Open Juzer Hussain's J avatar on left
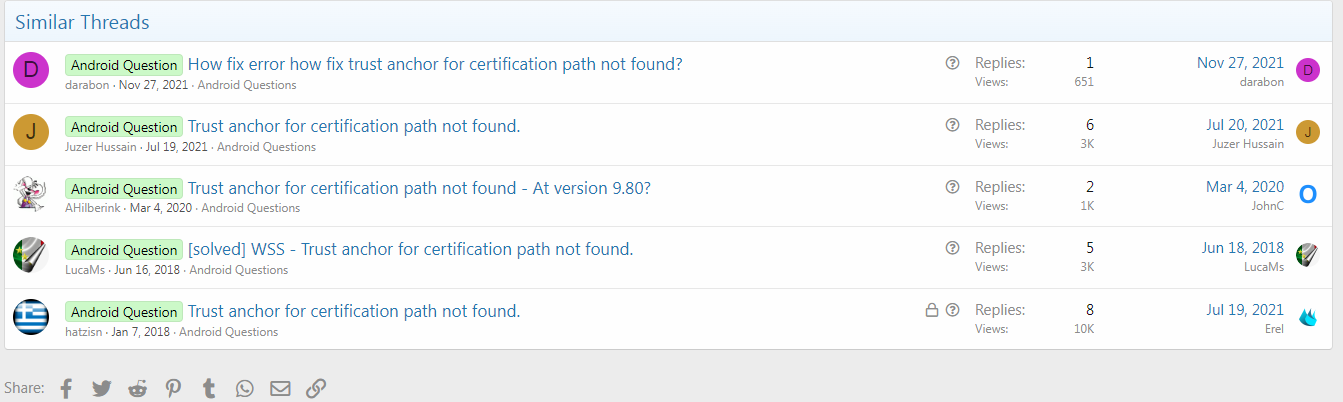This screenshot has width=1343, height=402. tap(31, 132)
